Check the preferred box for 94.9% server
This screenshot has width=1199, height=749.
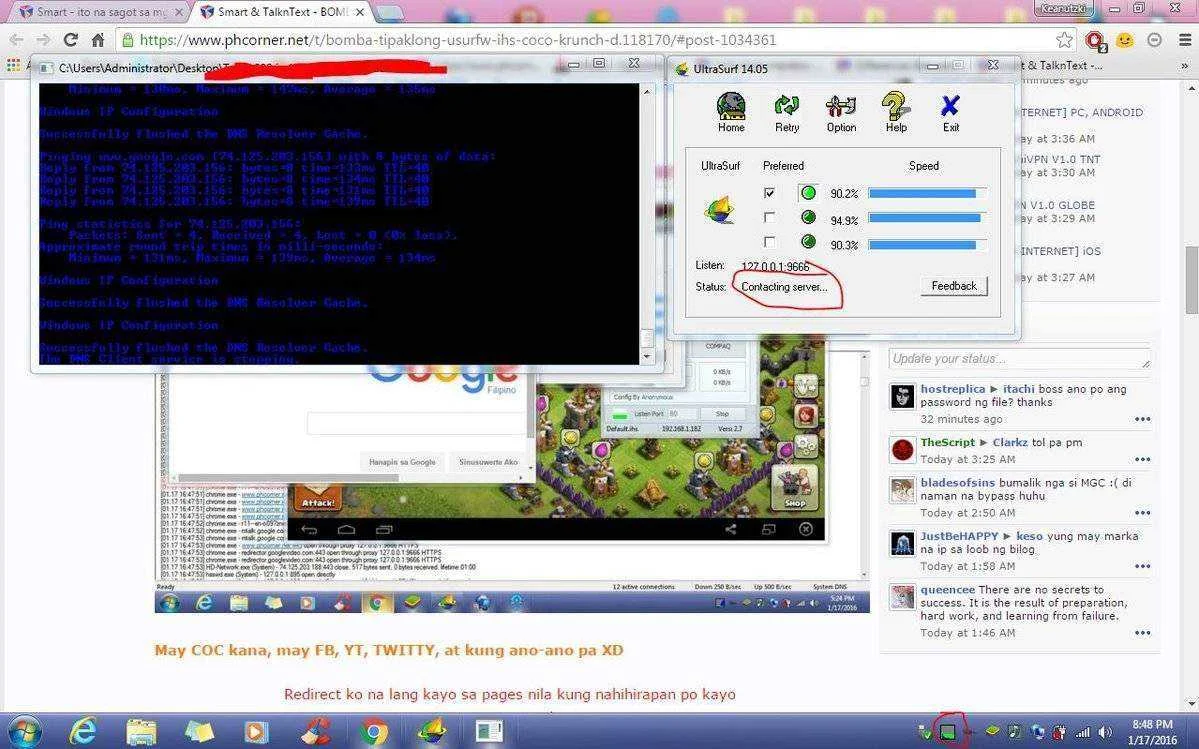coord(769,218)
